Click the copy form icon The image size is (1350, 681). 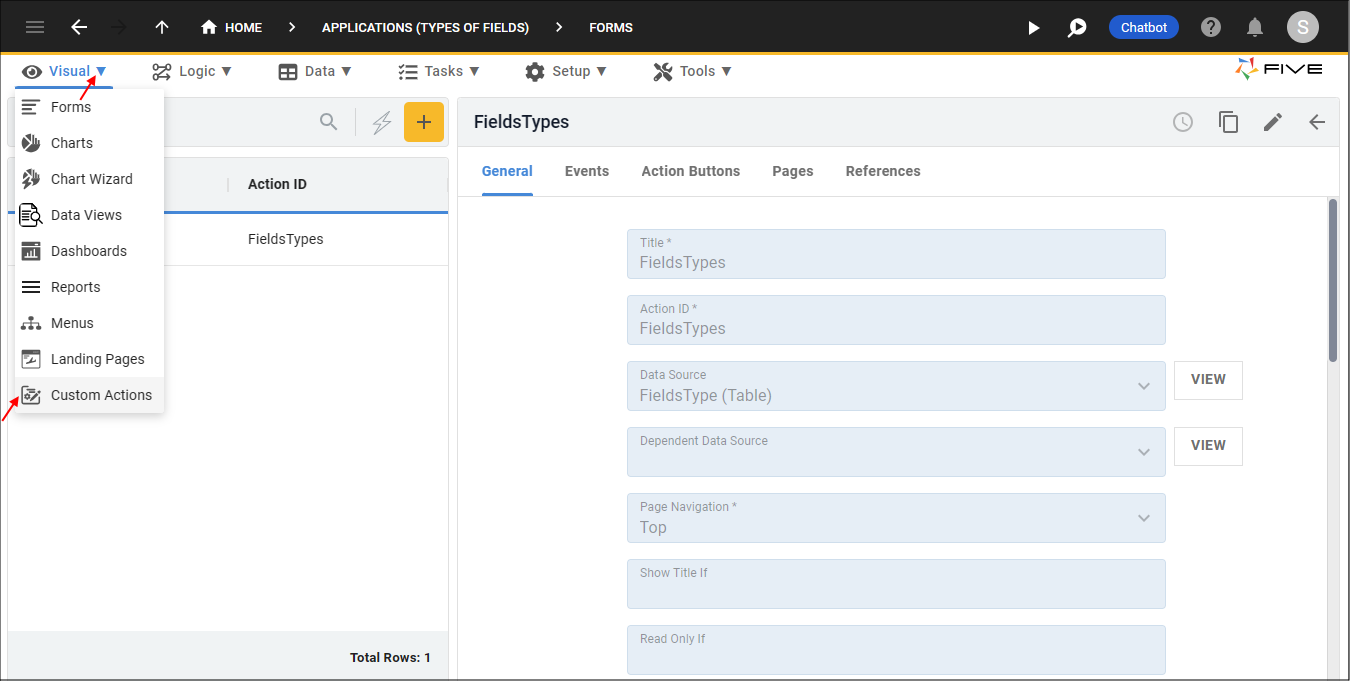click(1228, 122)
